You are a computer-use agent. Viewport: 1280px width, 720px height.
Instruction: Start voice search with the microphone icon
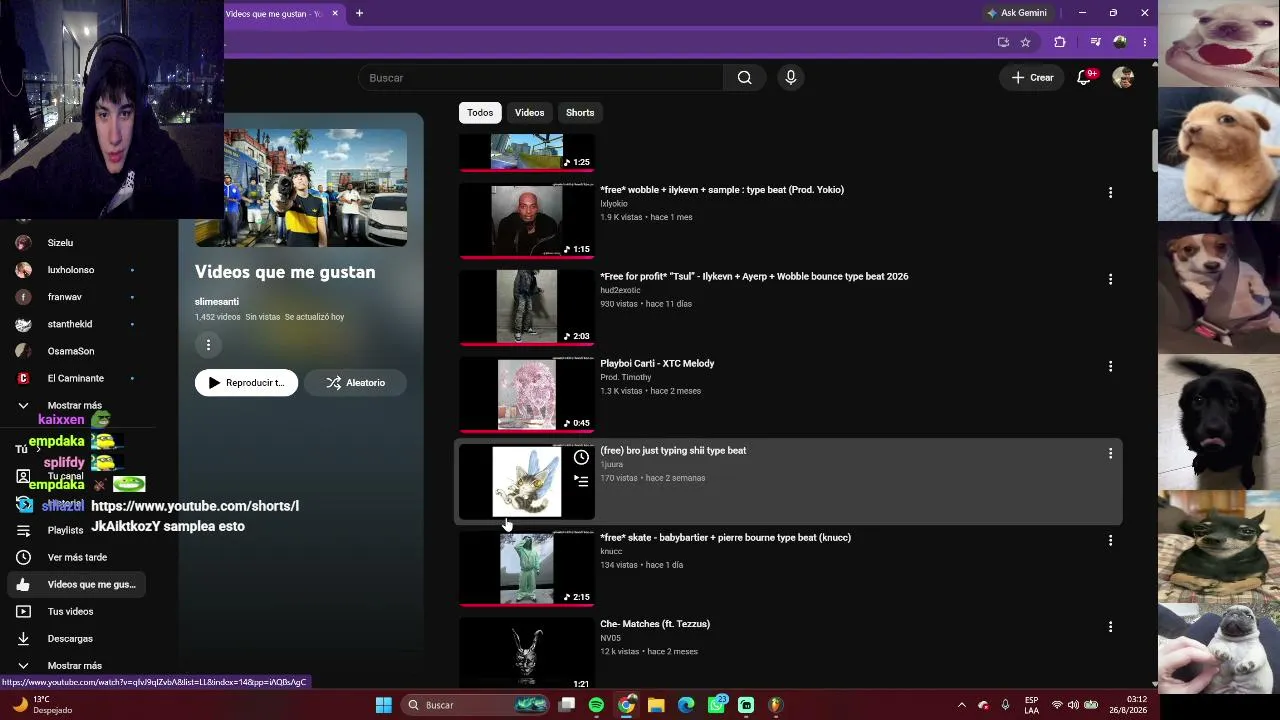791,78
